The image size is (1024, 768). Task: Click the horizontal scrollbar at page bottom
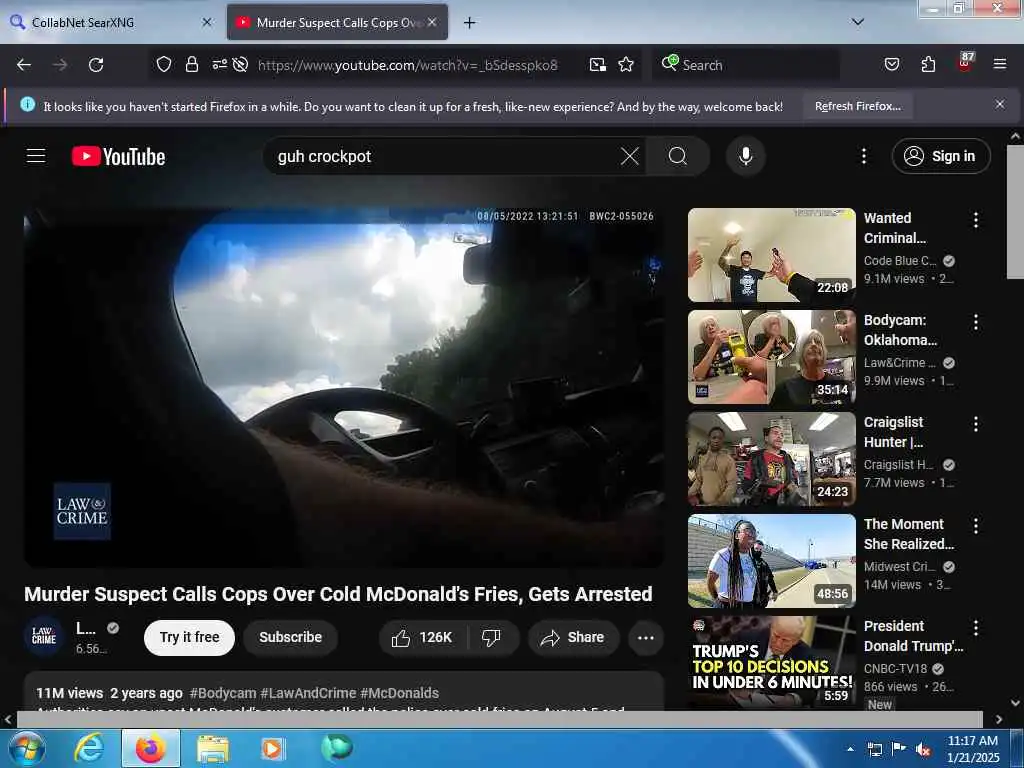tap(500, 719)
